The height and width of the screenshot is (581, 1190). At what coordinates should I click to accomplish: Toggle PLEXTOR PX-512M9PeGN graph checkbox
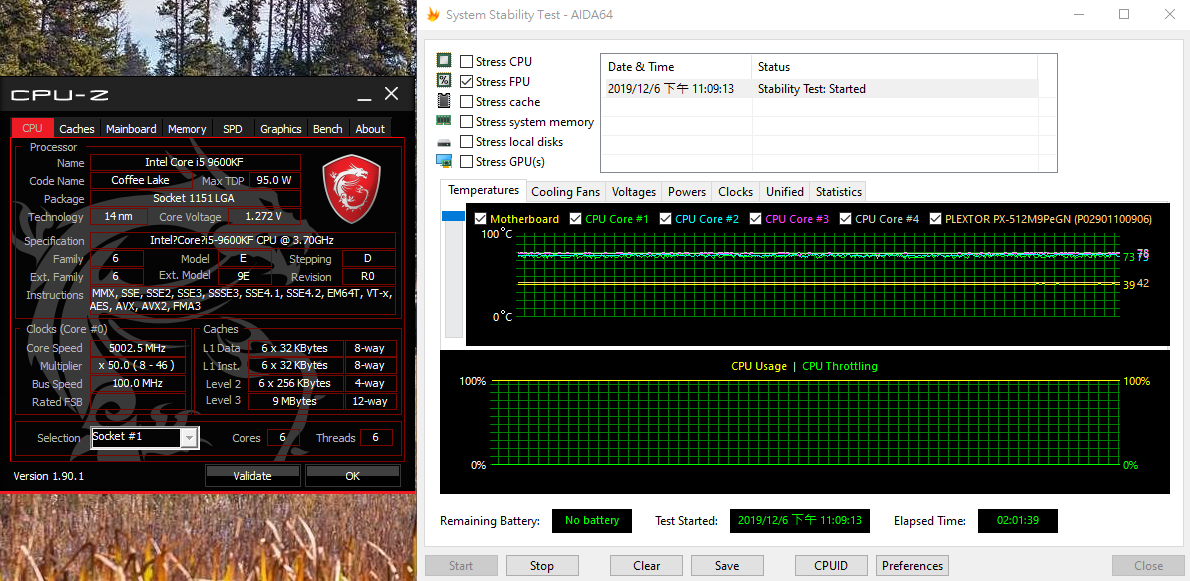(935, 218)
